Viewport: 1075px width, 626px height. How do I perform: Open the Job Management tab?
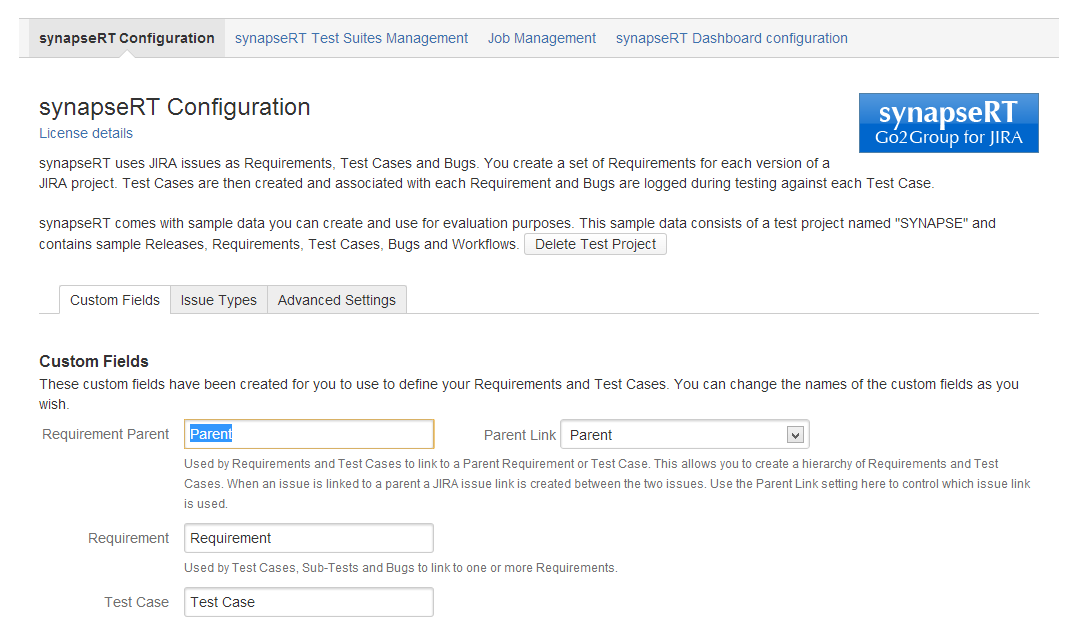pyautogui.click(x=541, y=38)
